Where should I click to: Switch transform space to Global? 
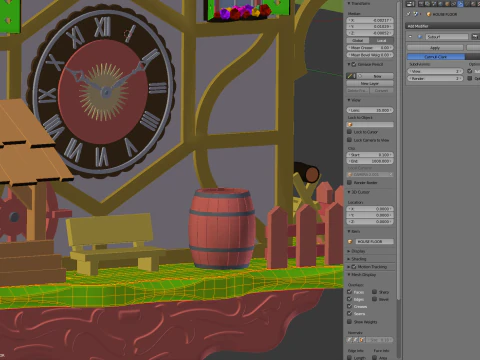tap(358, 40)
